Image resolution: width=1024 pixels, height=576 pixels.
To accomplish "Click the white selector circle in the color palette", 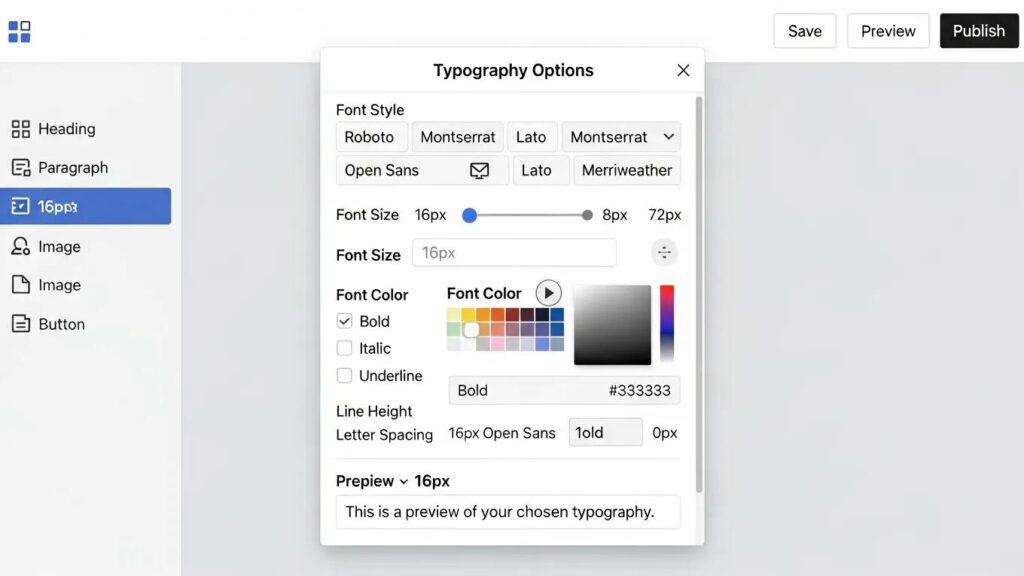I will coord(471,330).
